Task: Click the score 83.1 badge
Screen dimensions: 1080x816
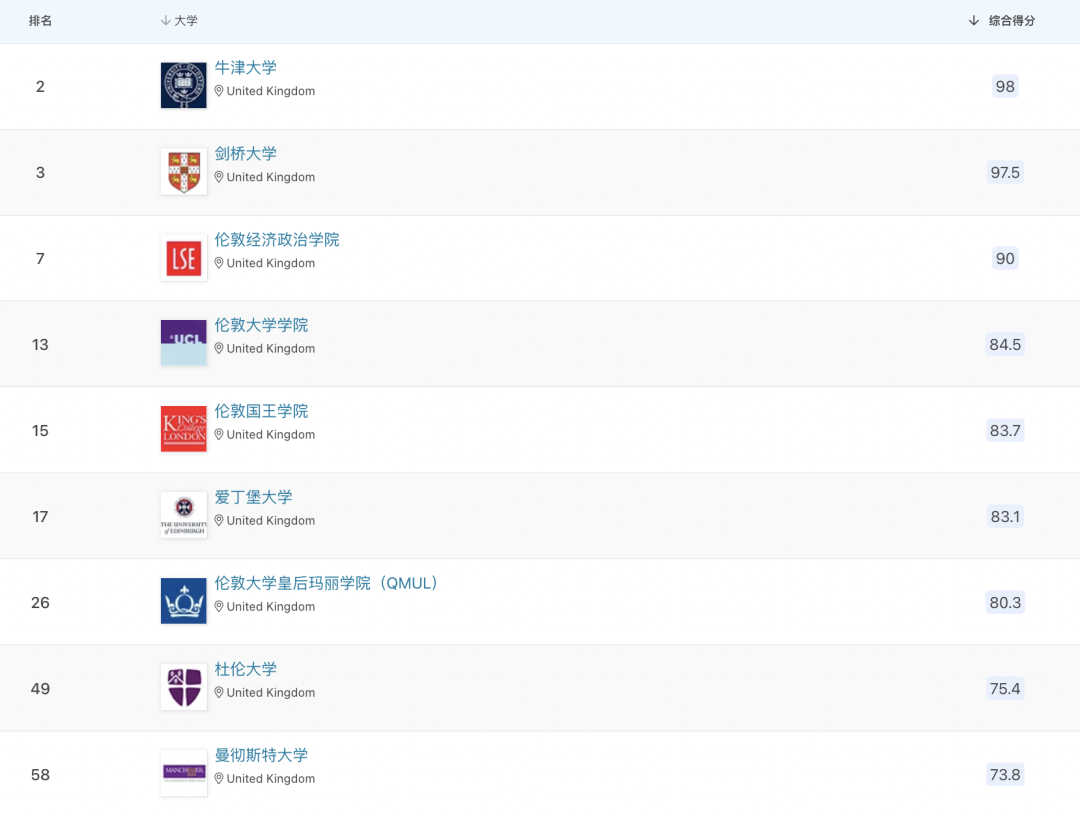Action: pyautogui.click(x=1005, y=516)
